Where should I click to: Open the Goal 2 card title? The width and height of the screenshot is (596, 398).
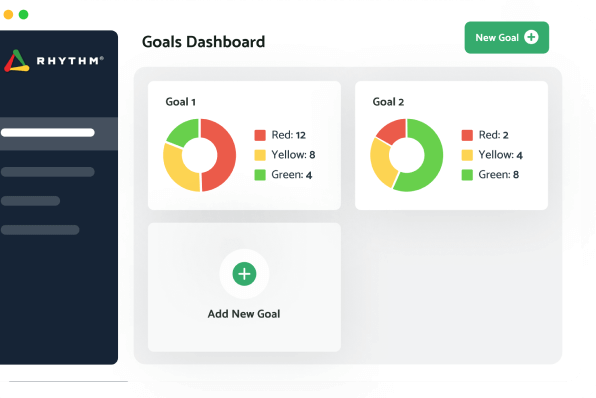point(388,102)
